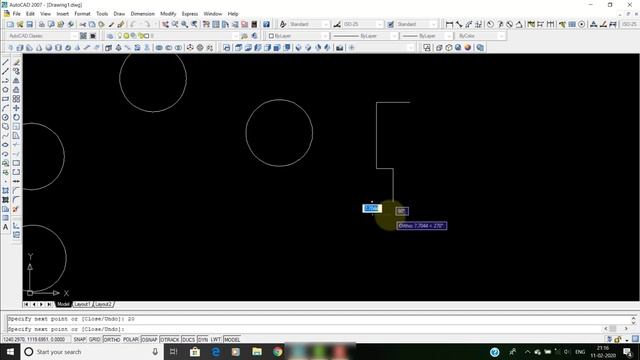Toggle ORTHO mode in status bar

(112, 340)
